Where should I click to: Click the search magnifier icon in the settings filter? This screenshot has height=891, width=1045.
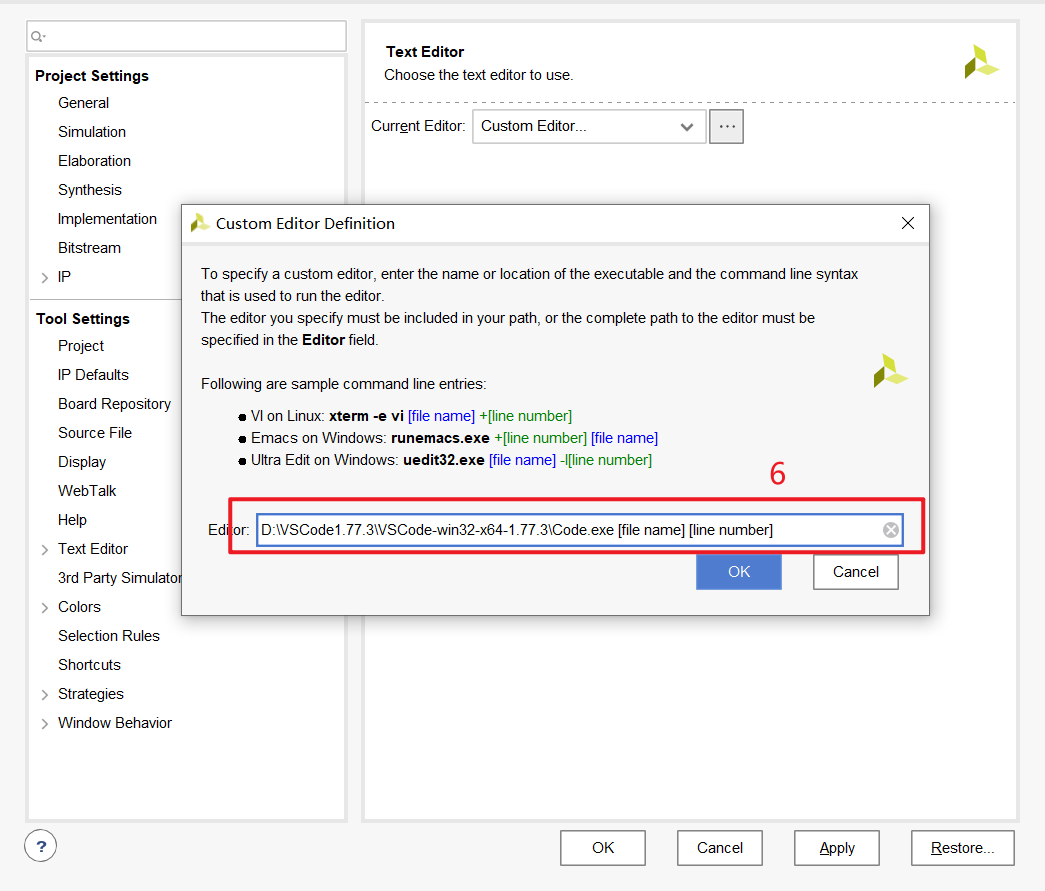point(37,37)
